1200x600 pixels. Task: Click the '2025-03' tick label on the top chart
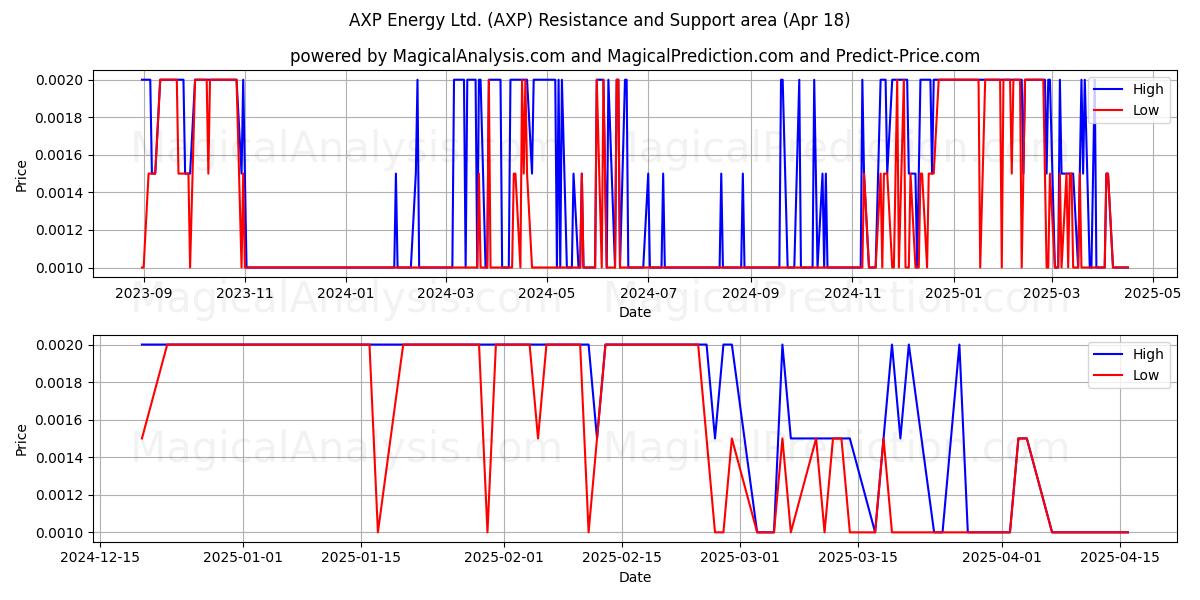tap(1051, 294)
